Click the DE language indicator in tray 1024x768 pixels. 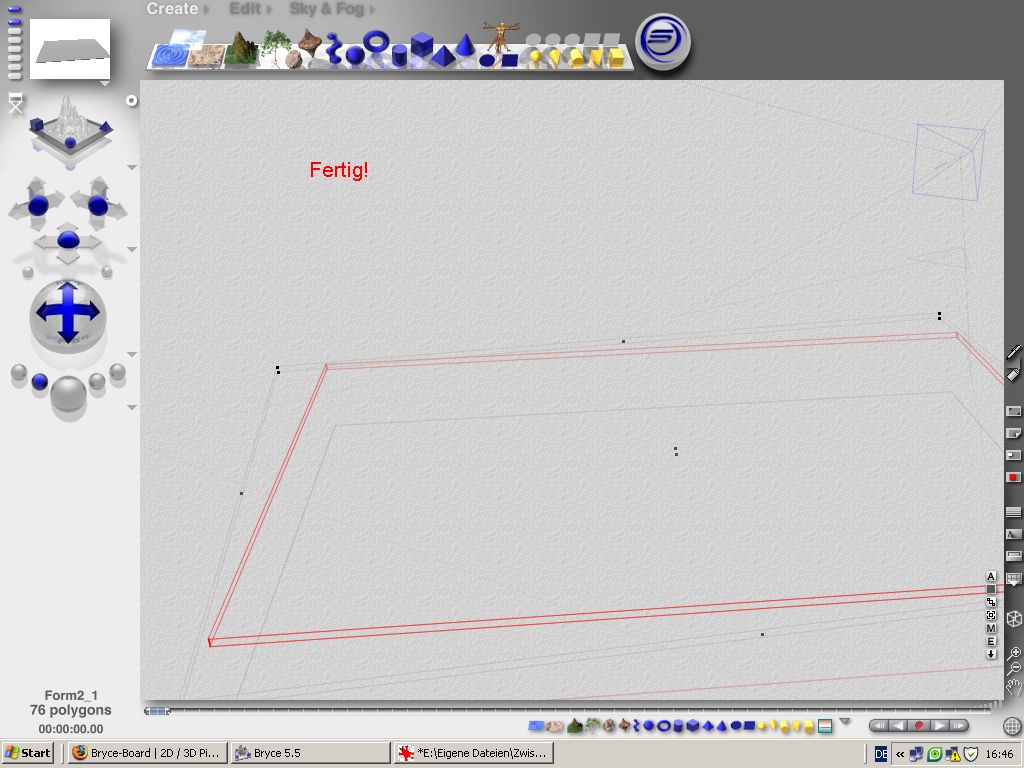click(881, 754)
